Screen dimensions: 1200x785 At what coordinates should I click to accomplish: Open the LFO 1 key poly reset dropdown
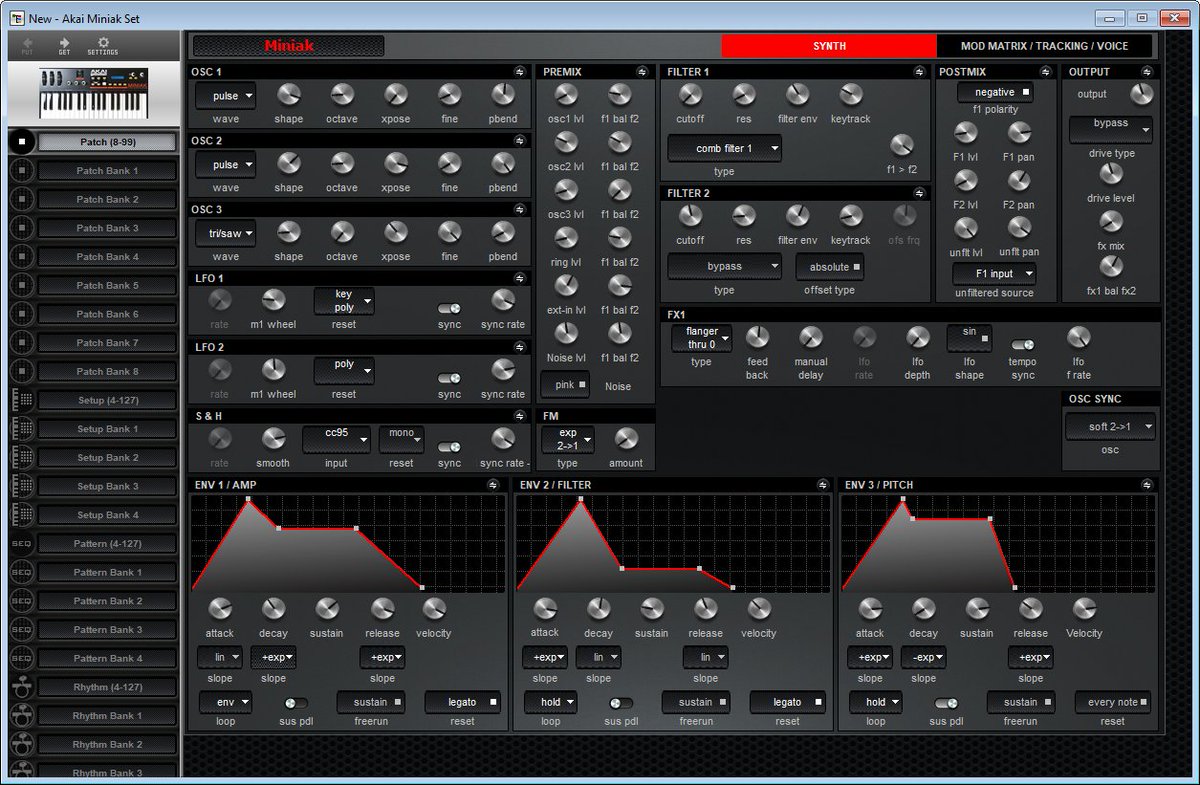(x=344, y=301)
